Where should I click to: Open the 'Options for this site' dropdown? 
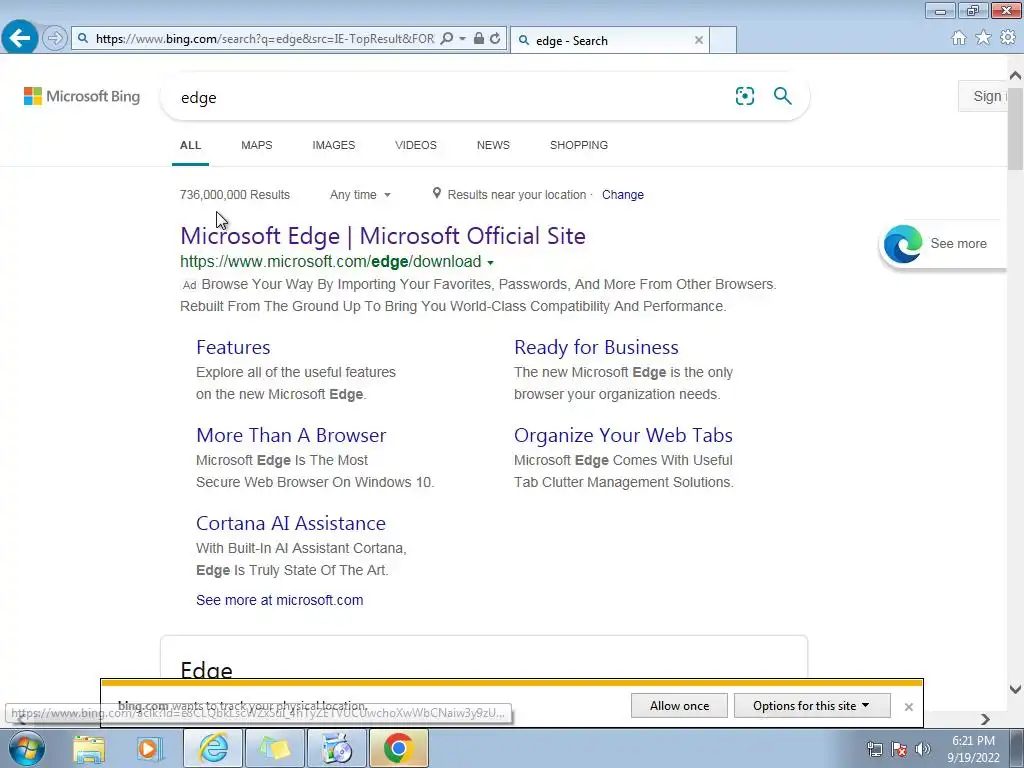[812, 705]
